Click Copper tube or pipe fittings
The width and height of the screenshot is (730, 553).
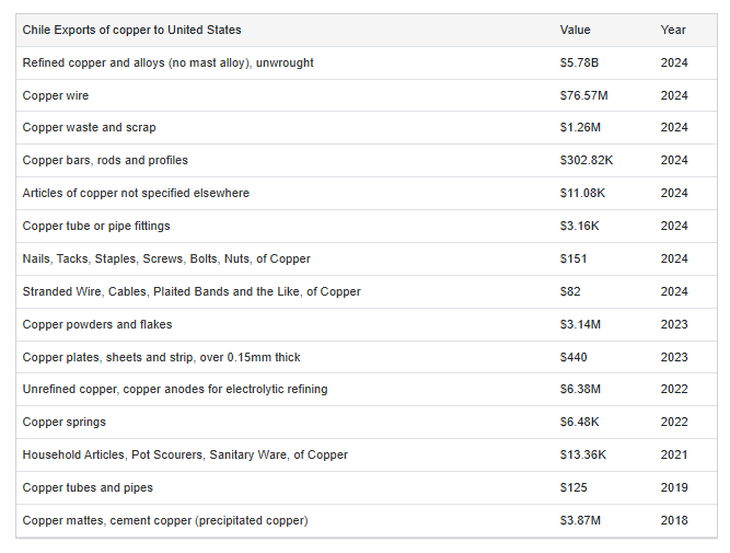tap(97, 226)
